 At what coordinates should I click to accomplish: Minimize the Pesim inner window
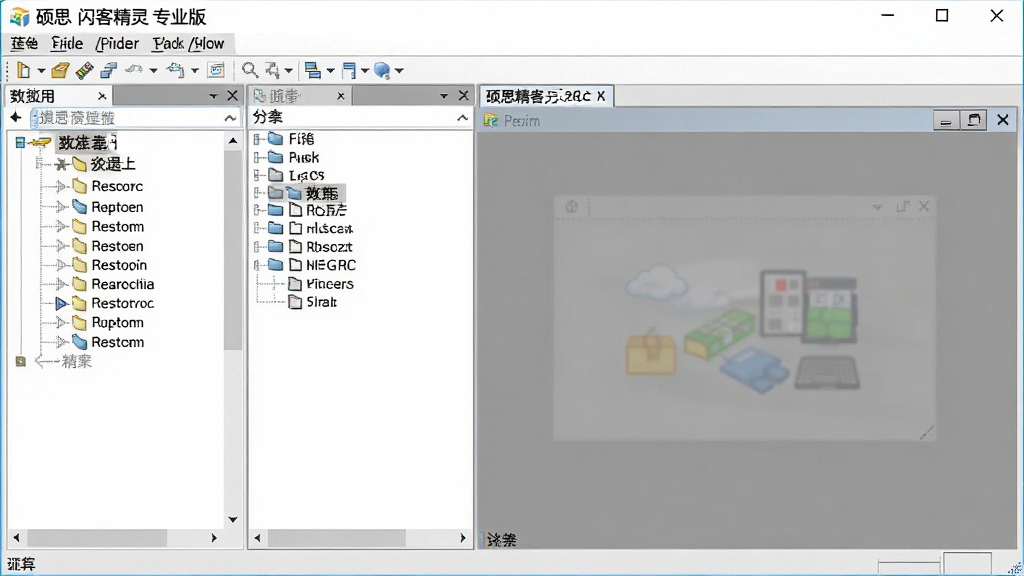(945, 120)
